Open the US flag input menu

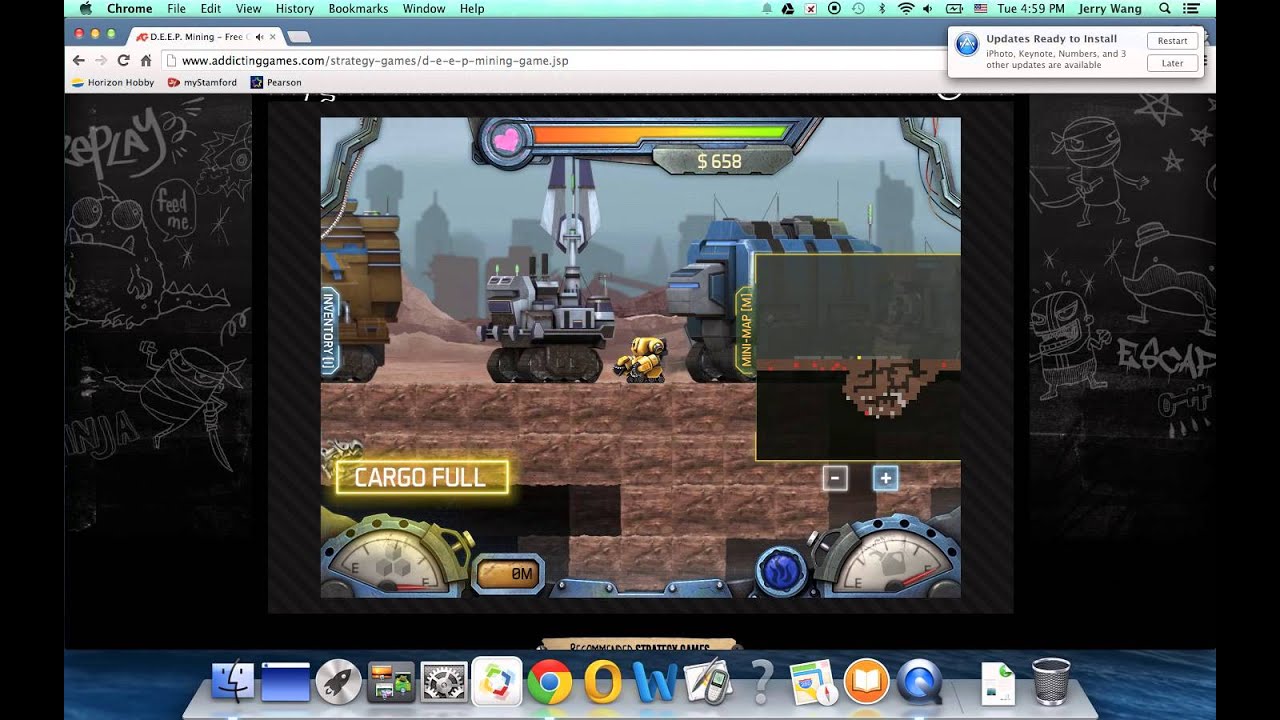[979, 9]
